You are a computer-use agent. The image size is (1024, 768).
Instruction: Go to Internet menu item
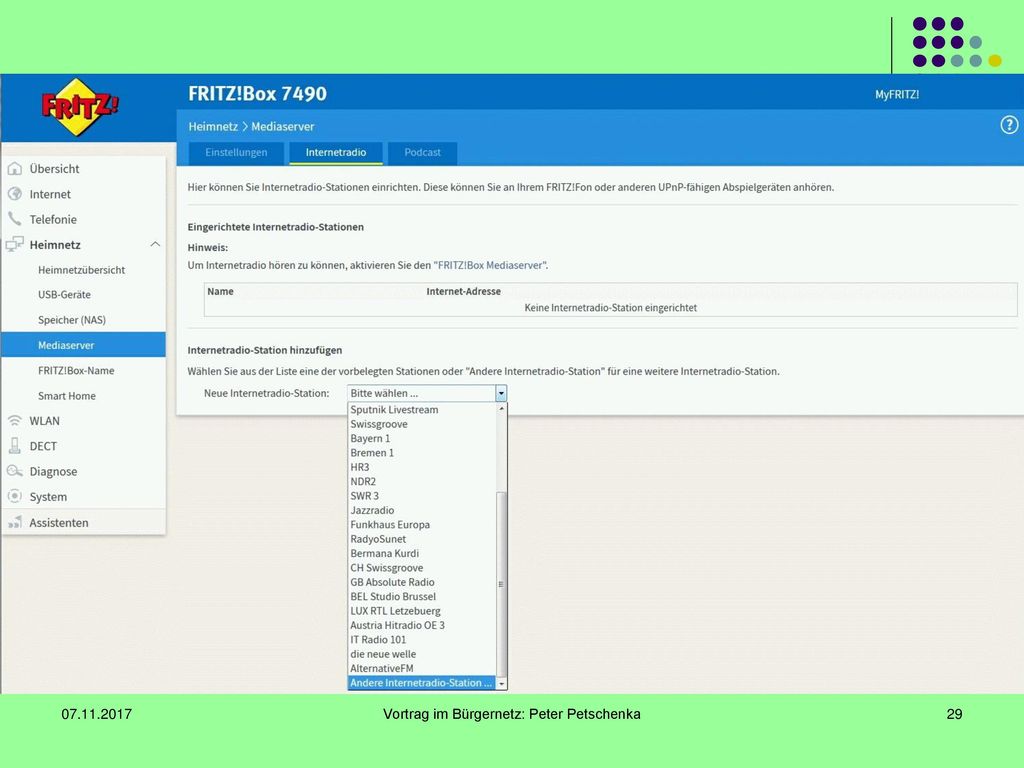(50, 194)
